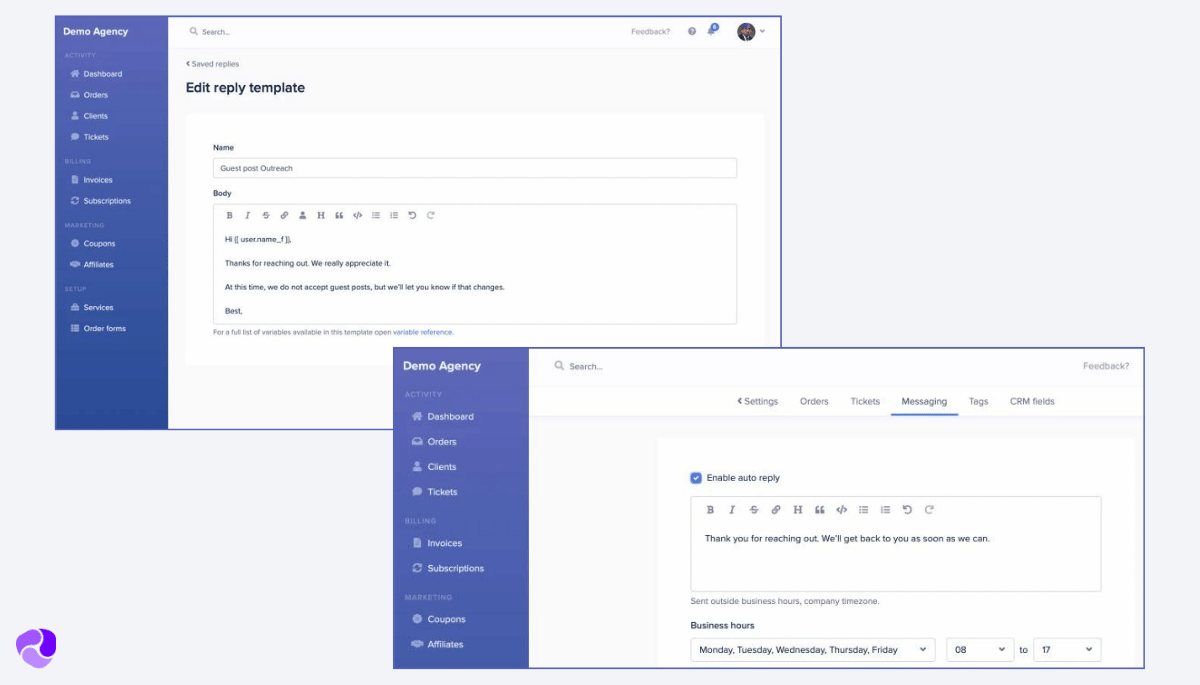Click Demo Agency title in the messaging window sidebar
This screenshot has height=685, width=1200.
coord(442,366)
